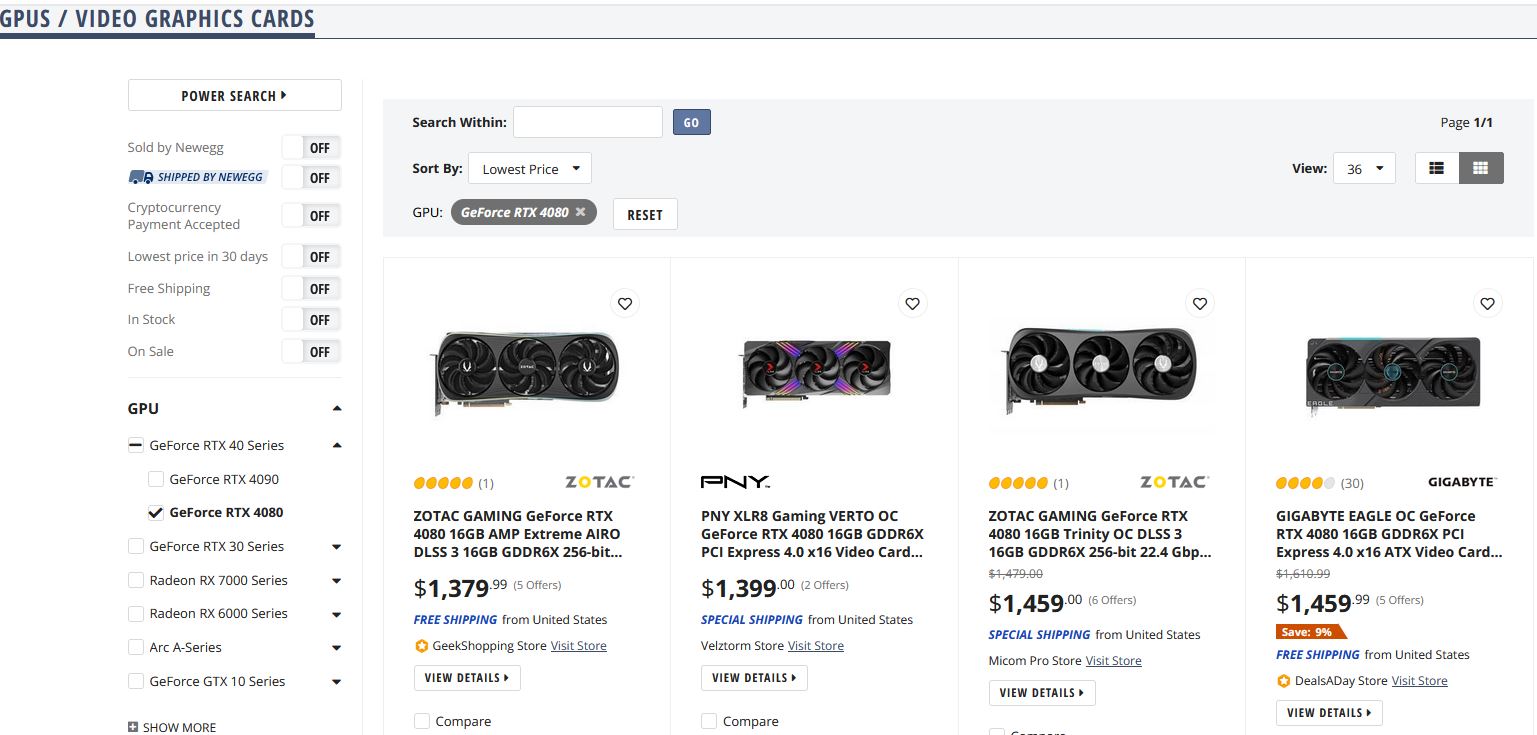Favorite the ZOTAC Trinity OC card

[x=1200, y=303]
